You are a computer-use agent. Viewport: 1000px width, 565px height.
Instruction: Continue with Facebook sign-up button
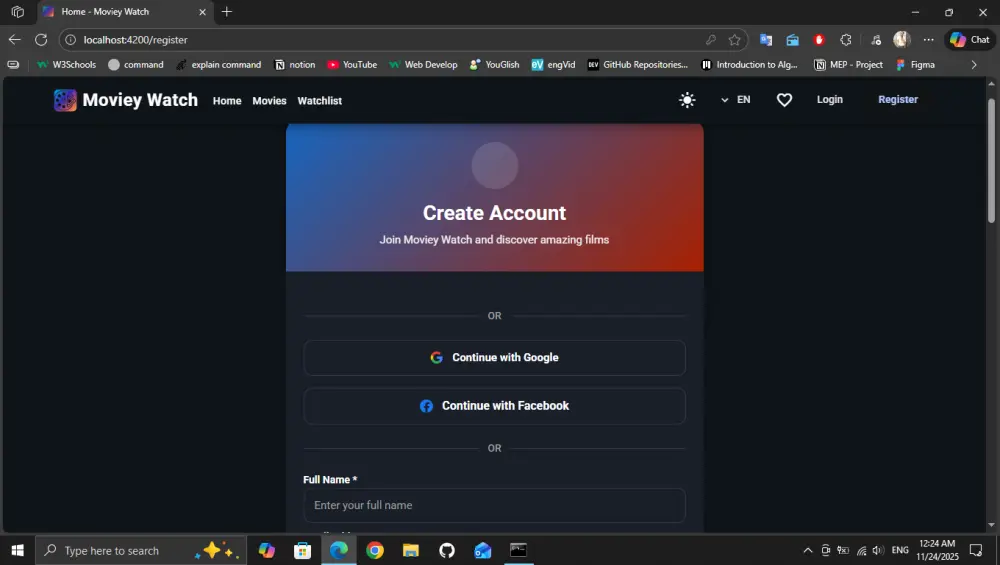pos(494,406)
